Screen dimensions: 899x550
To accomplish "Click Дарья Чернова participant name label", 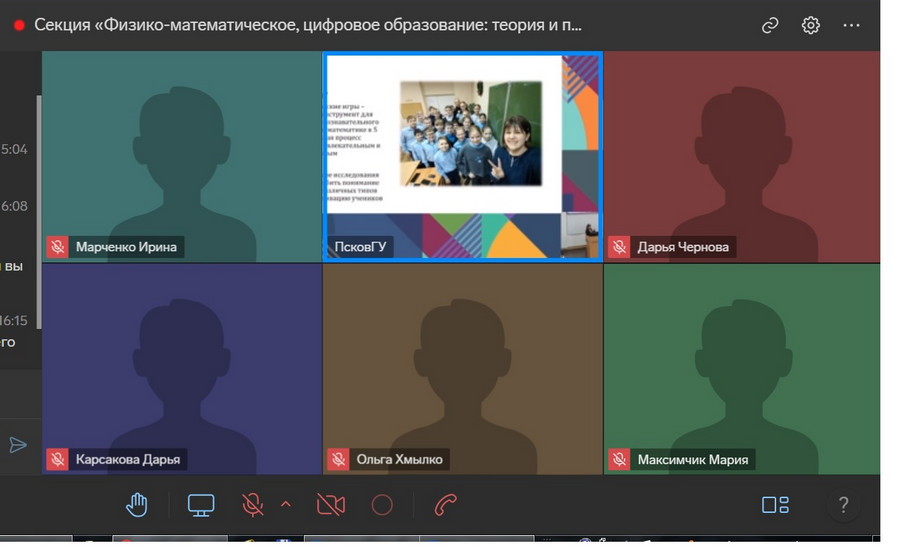I will click(x=683, y=247).
